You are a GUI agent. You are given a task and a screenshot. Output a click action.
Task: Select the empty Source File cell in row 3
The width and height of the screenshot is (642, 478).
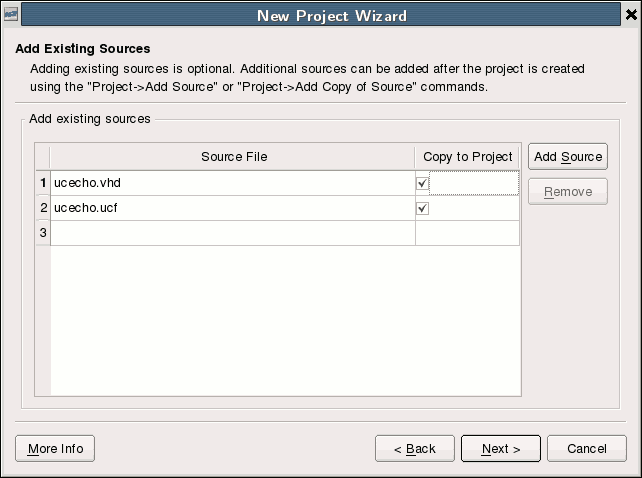tap(233, 233)
